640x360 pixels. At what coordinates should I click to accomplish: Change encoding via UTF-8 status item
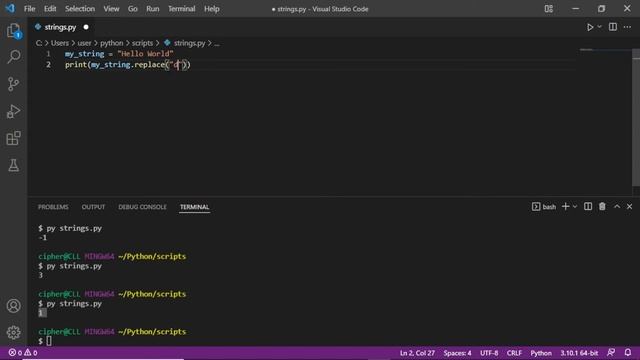point(489,353)
